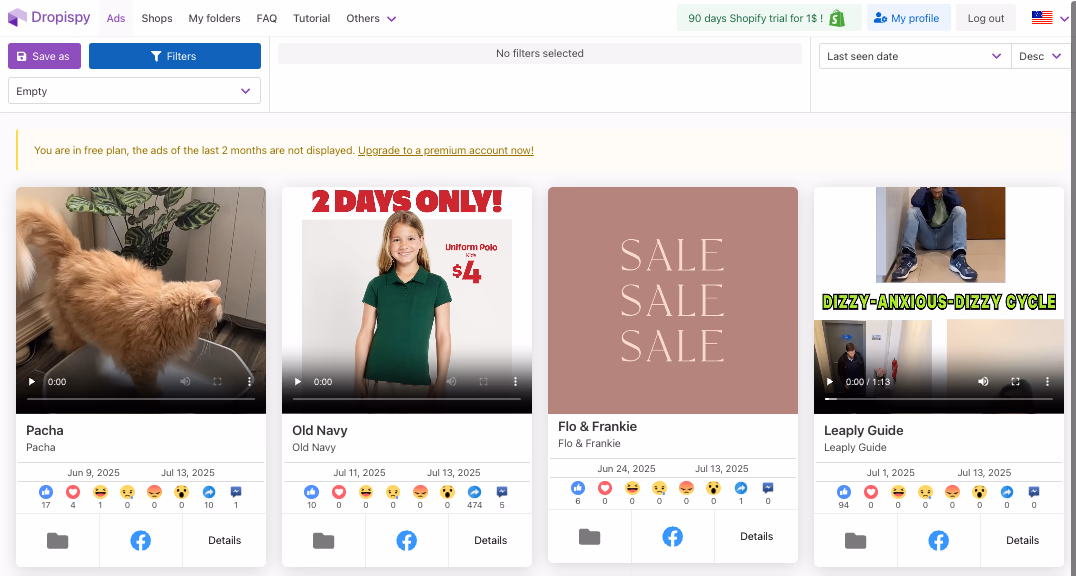This screenshot has height=576, width=1076.
Task: Click Flo & Frankie angry reaction icon
Action: coord(686,488)
